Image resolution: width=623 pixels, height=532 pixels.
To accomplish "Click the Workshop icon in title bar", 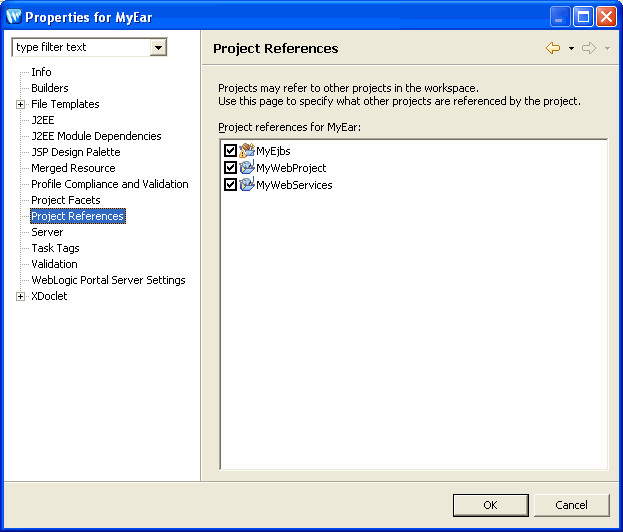I will [14, 17].
